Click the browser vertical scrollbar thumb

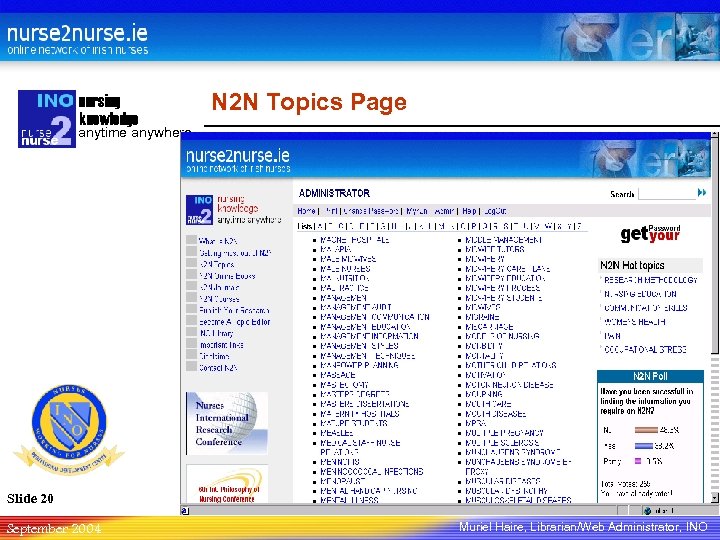point(715,246)
